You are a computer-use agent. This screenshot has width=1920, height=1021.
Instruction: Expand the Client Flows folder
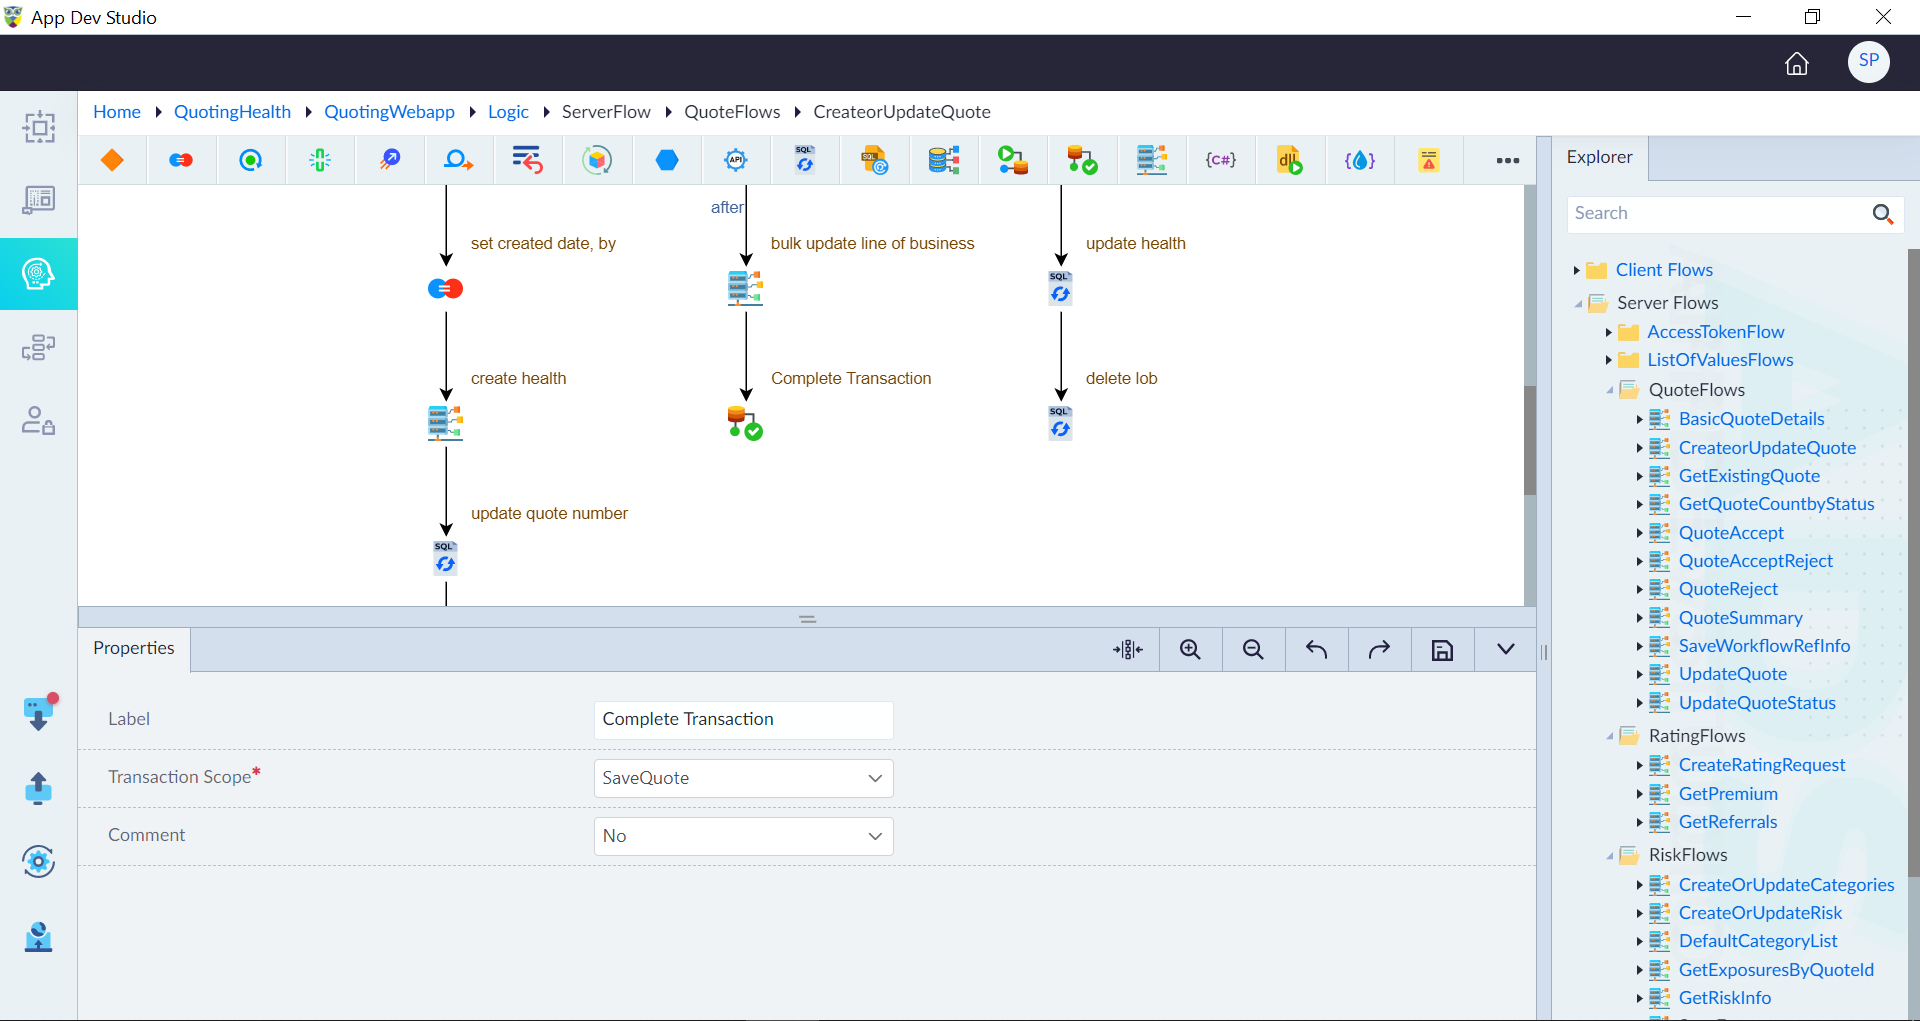pyautogui.click(x=1576, y=271)
